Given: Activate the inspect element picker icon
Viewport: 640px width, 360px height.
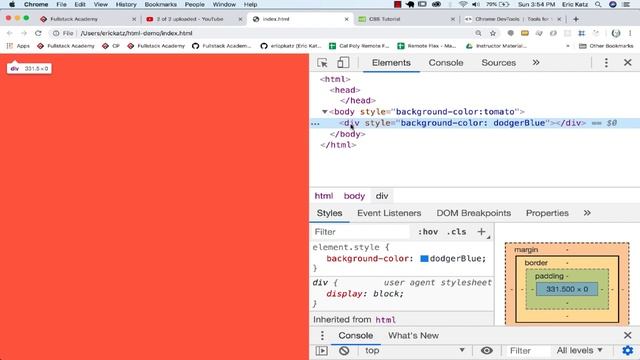Looking at the screenshot, I should click(x=322, y=63).
